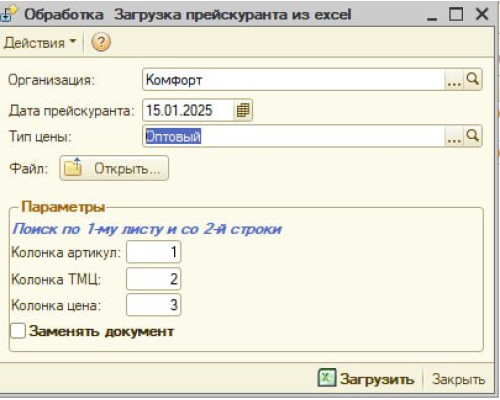Click the Колонка цена number field
The width and height of the screenshot is (500, 400).
pyautogui.click(x=154, y=305)
